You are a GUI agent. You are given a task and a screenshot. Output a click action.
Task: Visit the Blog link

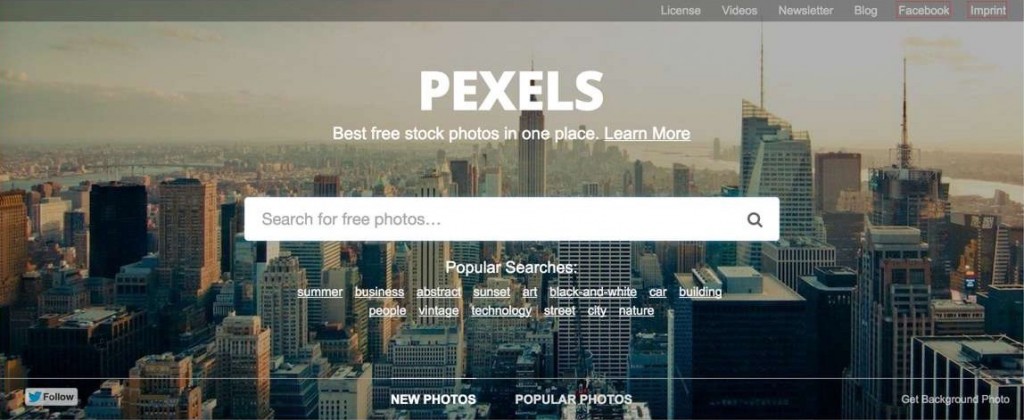[865, 10]
